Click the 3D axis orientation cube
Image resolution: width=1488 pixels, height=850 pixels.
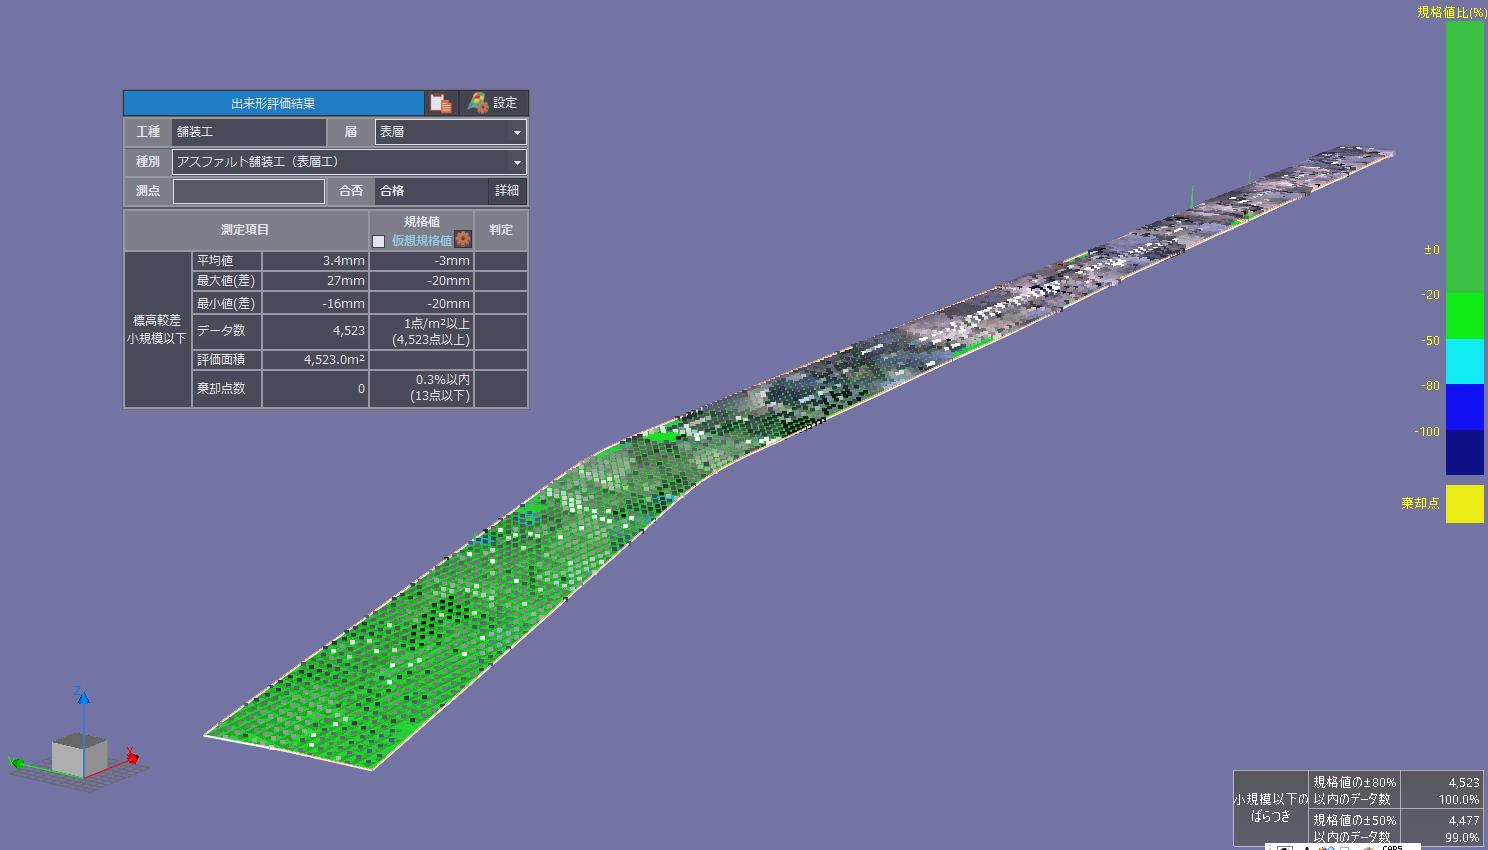(x=79, y=755)
